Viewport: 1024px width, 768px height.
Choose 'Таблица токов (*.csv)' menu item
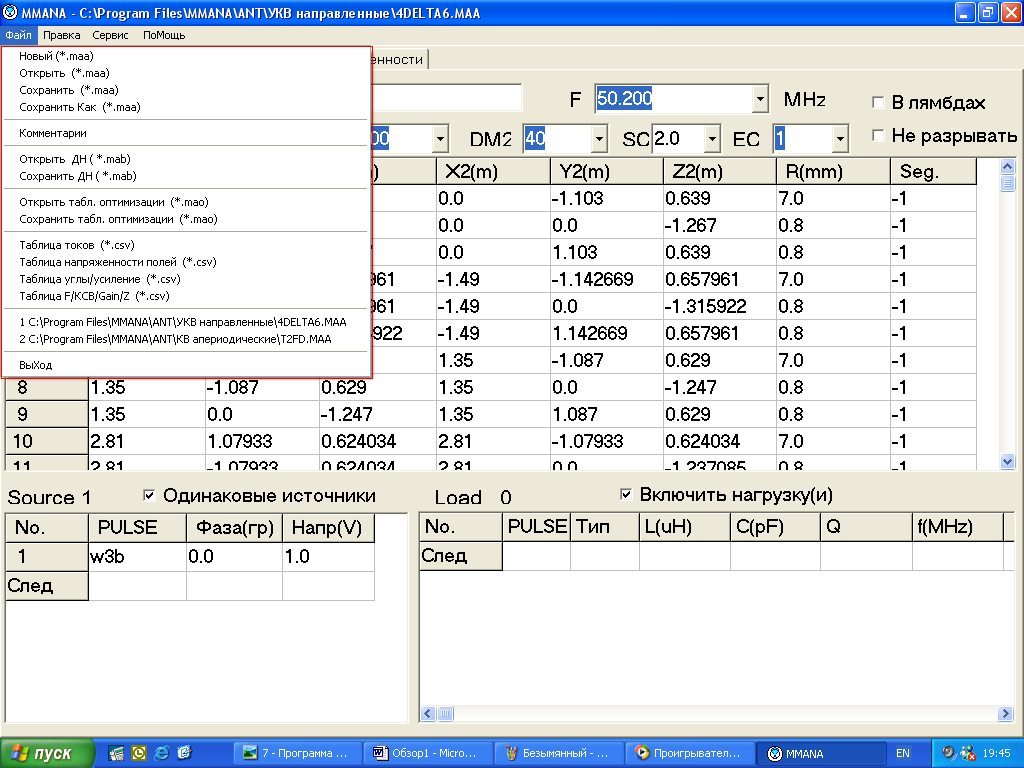click(x=187, y=246)
